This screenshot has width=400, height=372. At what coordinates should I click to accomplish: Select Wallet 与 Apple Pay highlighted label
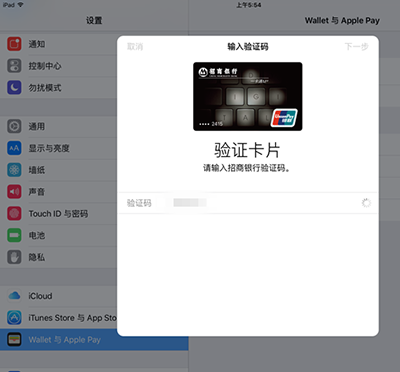[x=65, y=340]
